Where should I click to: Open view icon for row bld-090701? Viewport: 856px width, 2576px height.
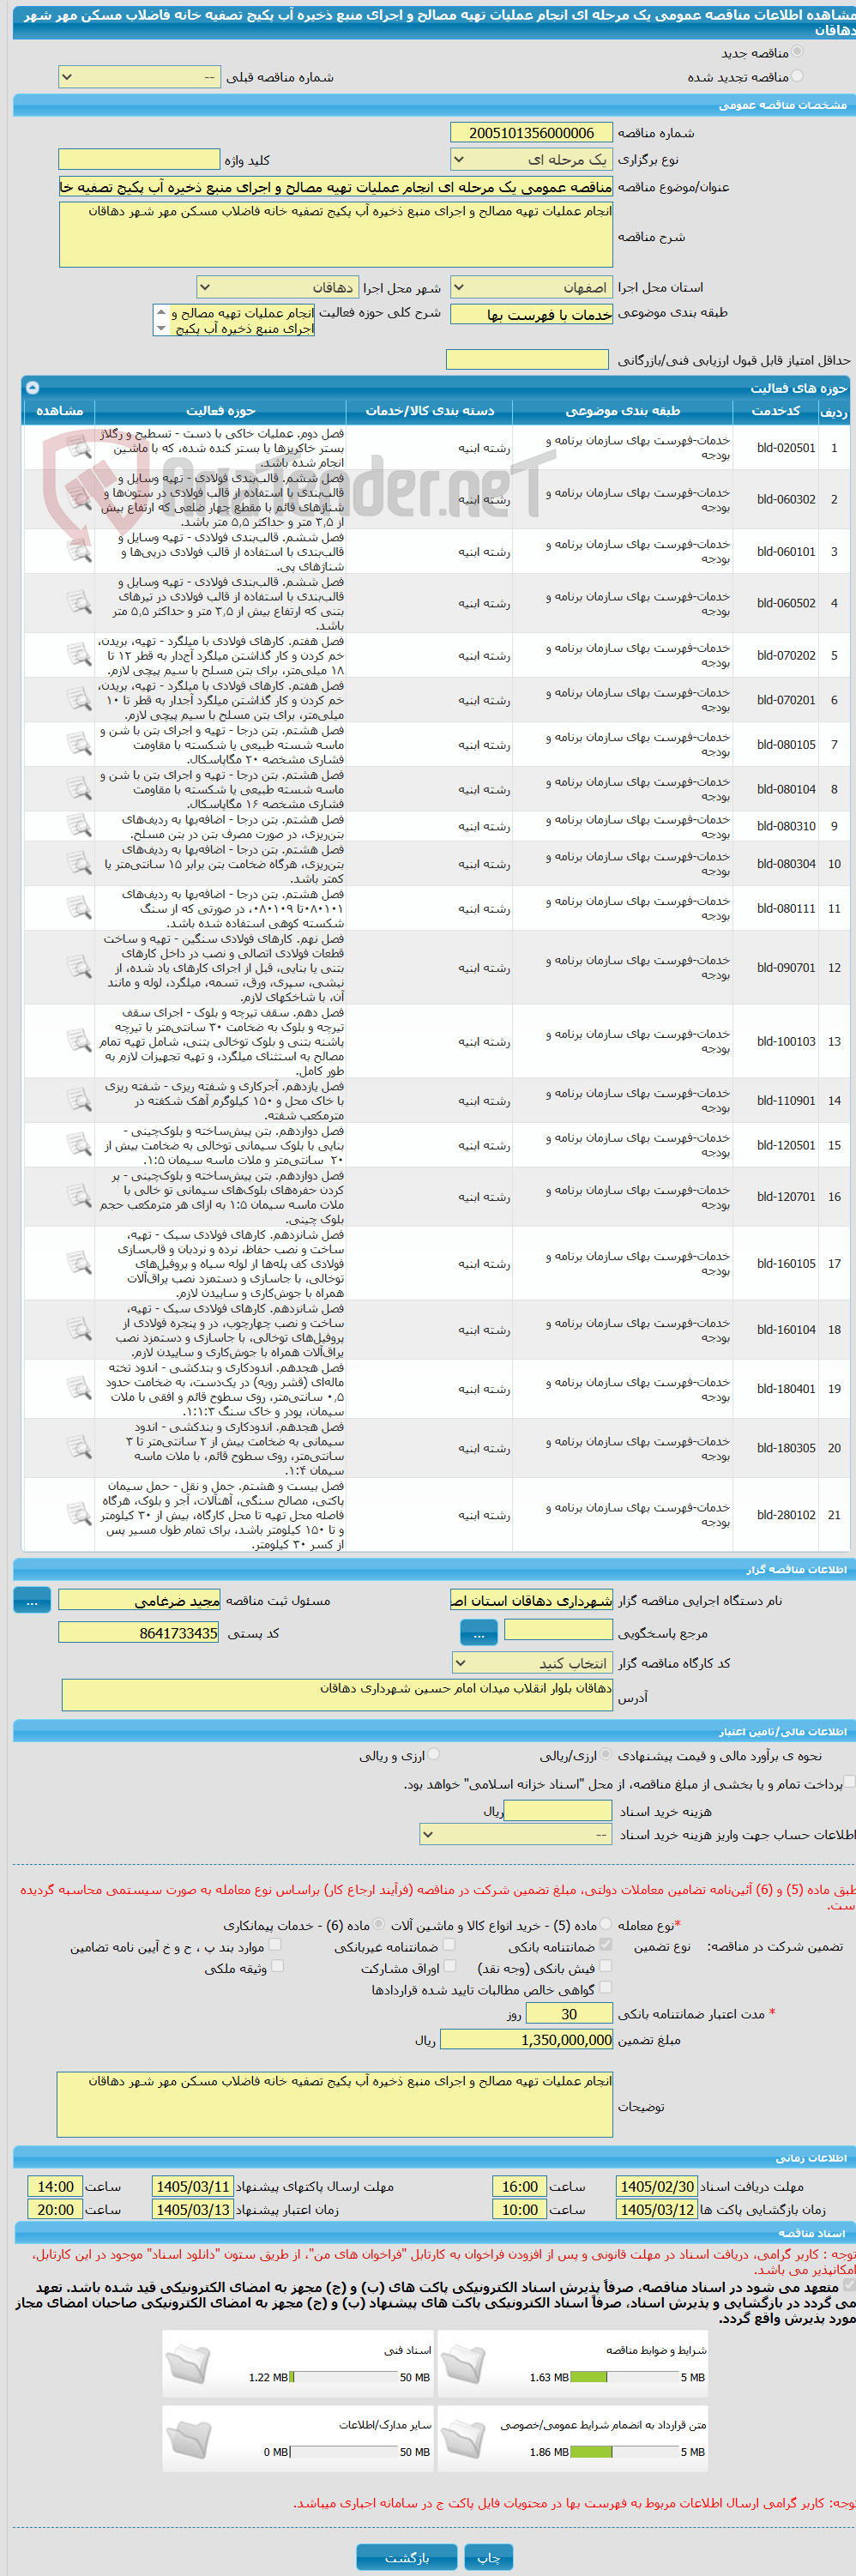pyautogui.click(x=78, y=967)
